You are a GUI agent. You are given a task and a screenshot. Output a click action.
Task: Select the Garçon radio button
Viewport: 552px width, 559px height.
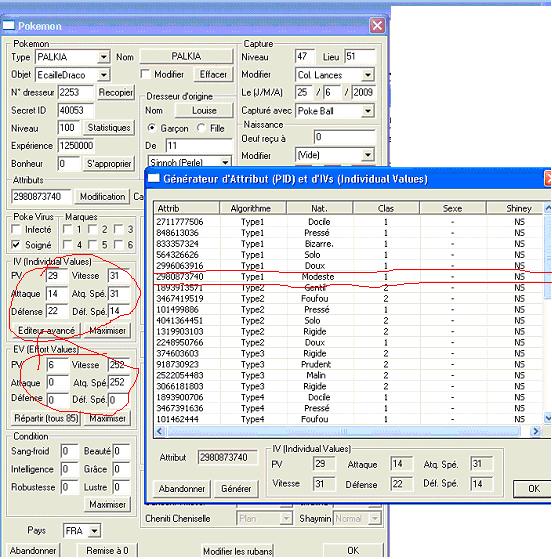152,128
